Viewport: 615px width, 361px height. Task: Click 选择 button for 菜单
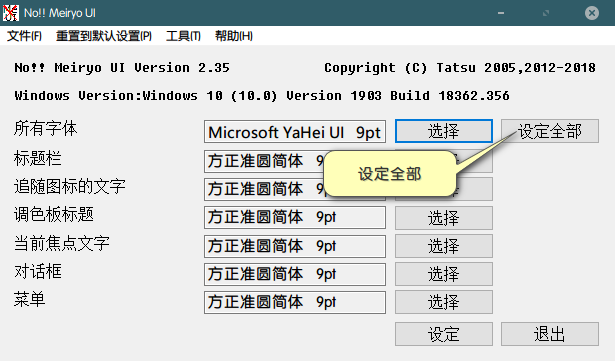pos(444,302)
